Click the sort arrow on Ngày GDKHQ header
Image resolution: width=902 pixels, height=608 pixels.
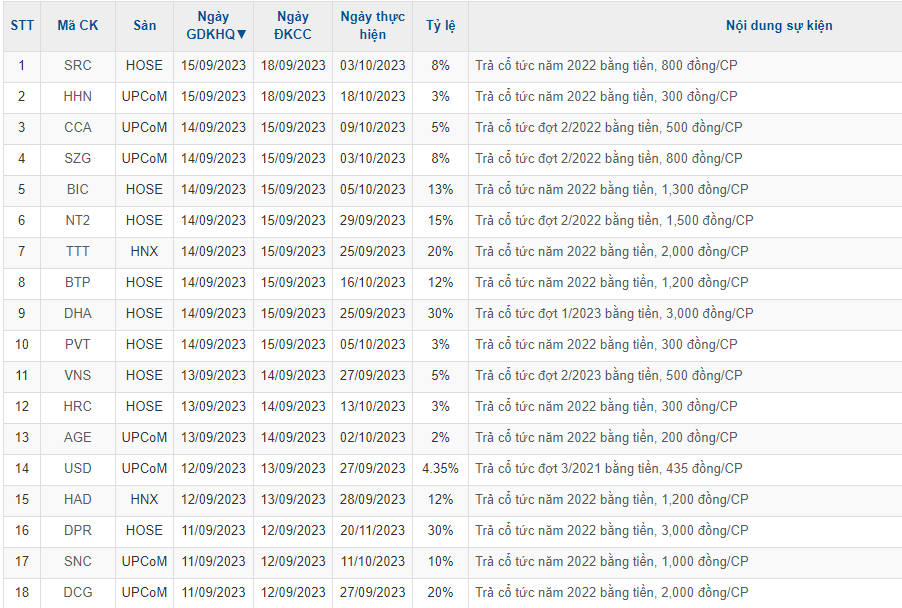241,34
